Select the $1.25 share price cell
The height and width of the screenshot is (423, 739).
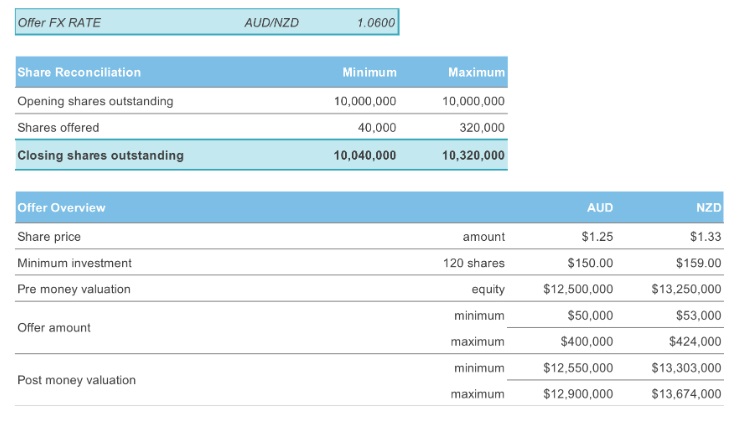tap(597, 237)
